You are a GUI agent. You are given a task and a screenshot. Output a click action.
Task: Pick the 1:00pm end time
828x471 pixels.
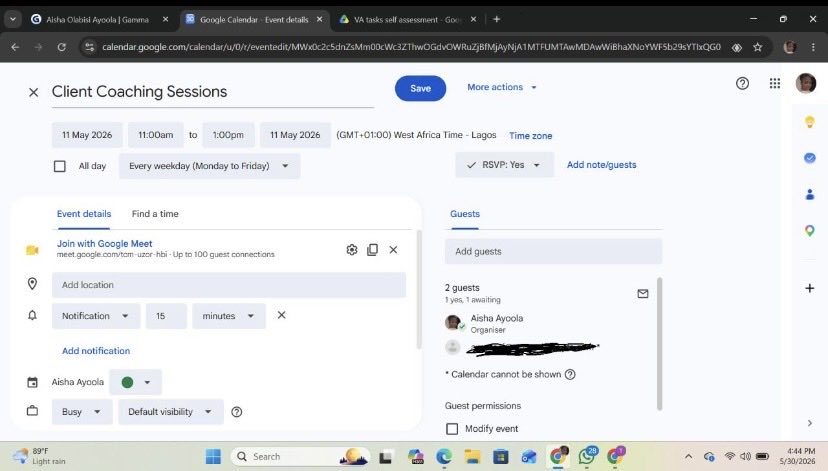[228, 135]
